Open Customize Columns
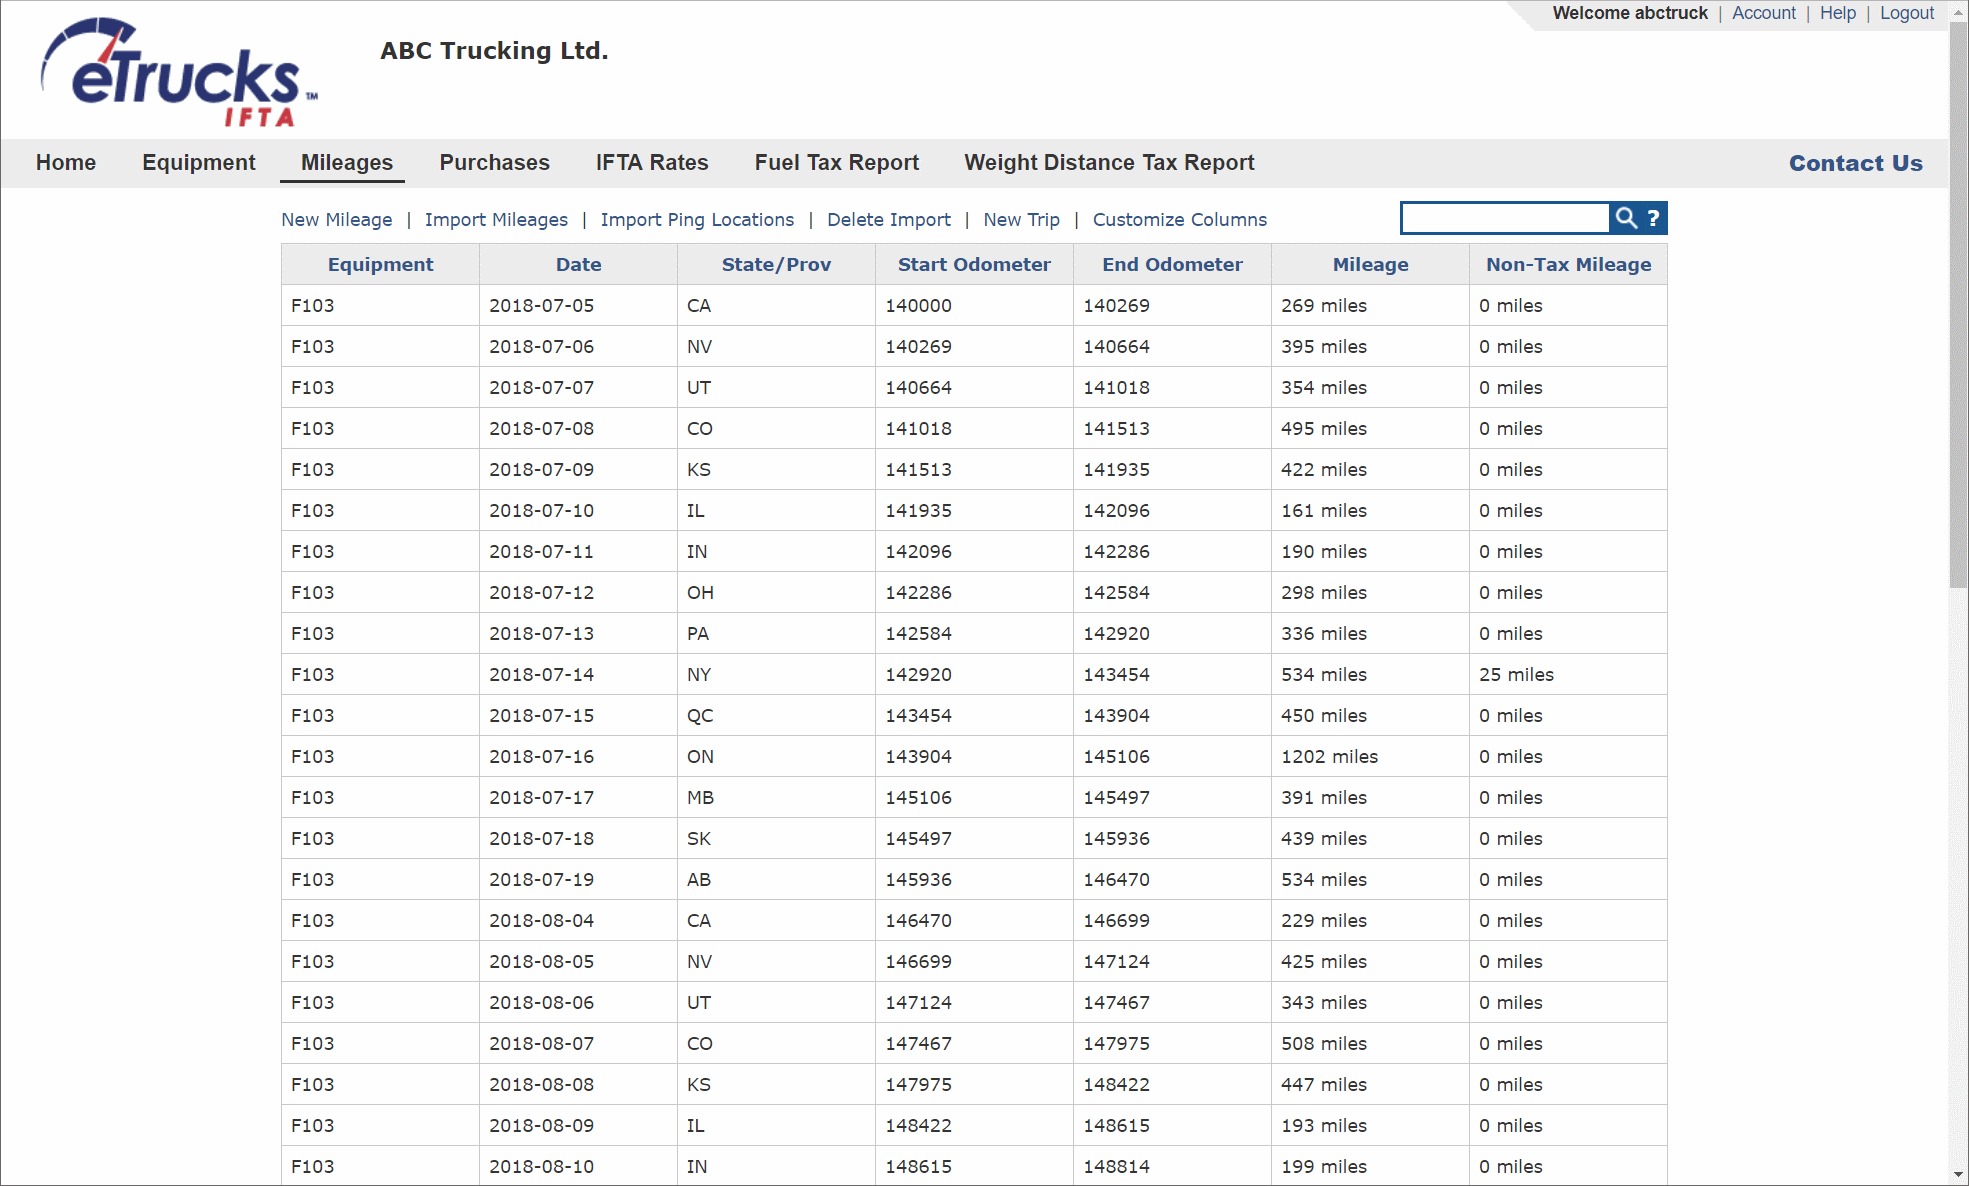The image size is (1969, 1186). point(1179,220)
